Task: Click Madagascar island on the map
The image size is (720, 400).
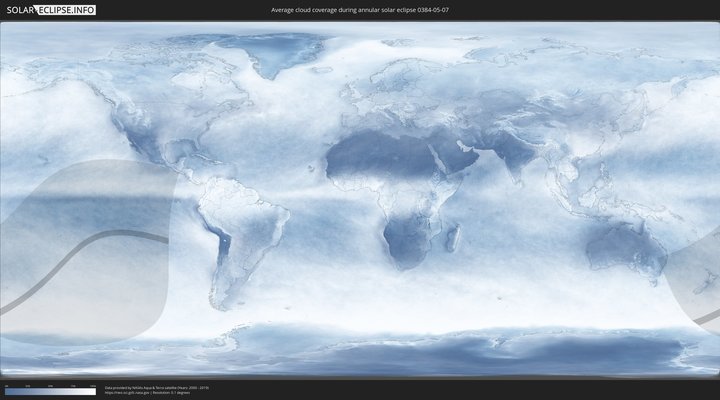Action: click(453, 238)
